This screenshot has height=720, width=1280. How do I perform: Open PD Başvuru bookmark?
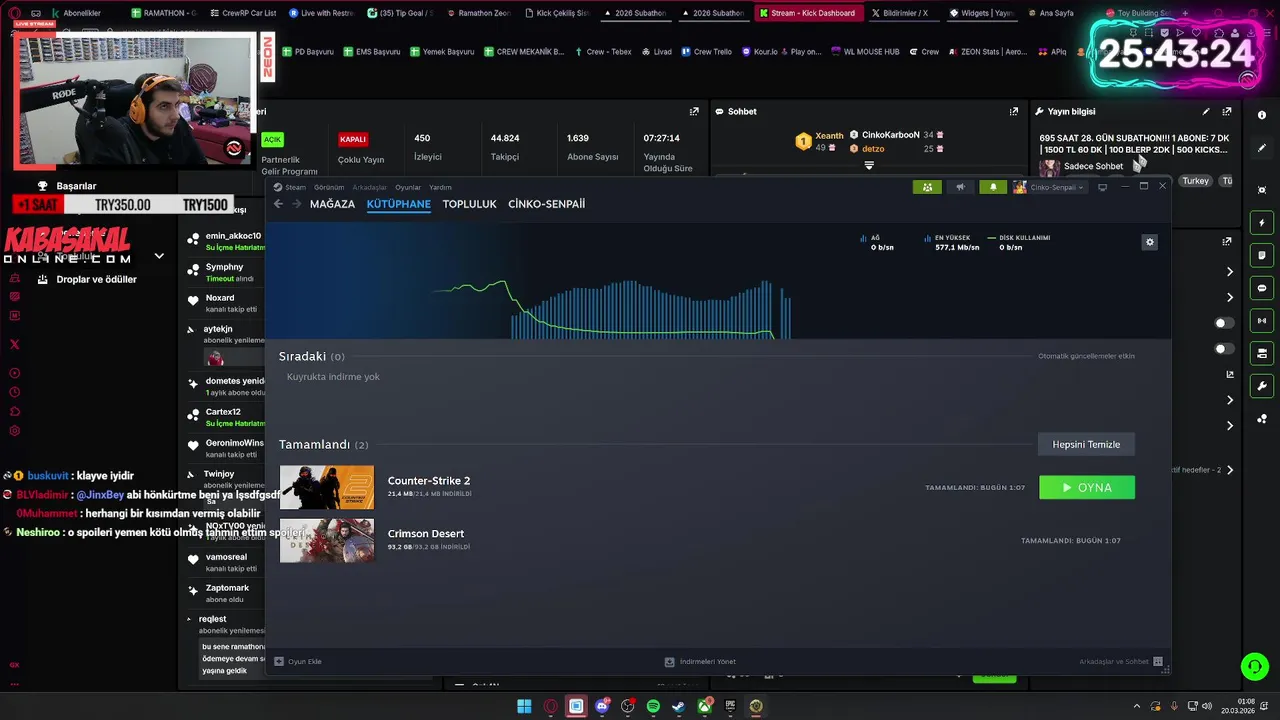click(308, 51)
